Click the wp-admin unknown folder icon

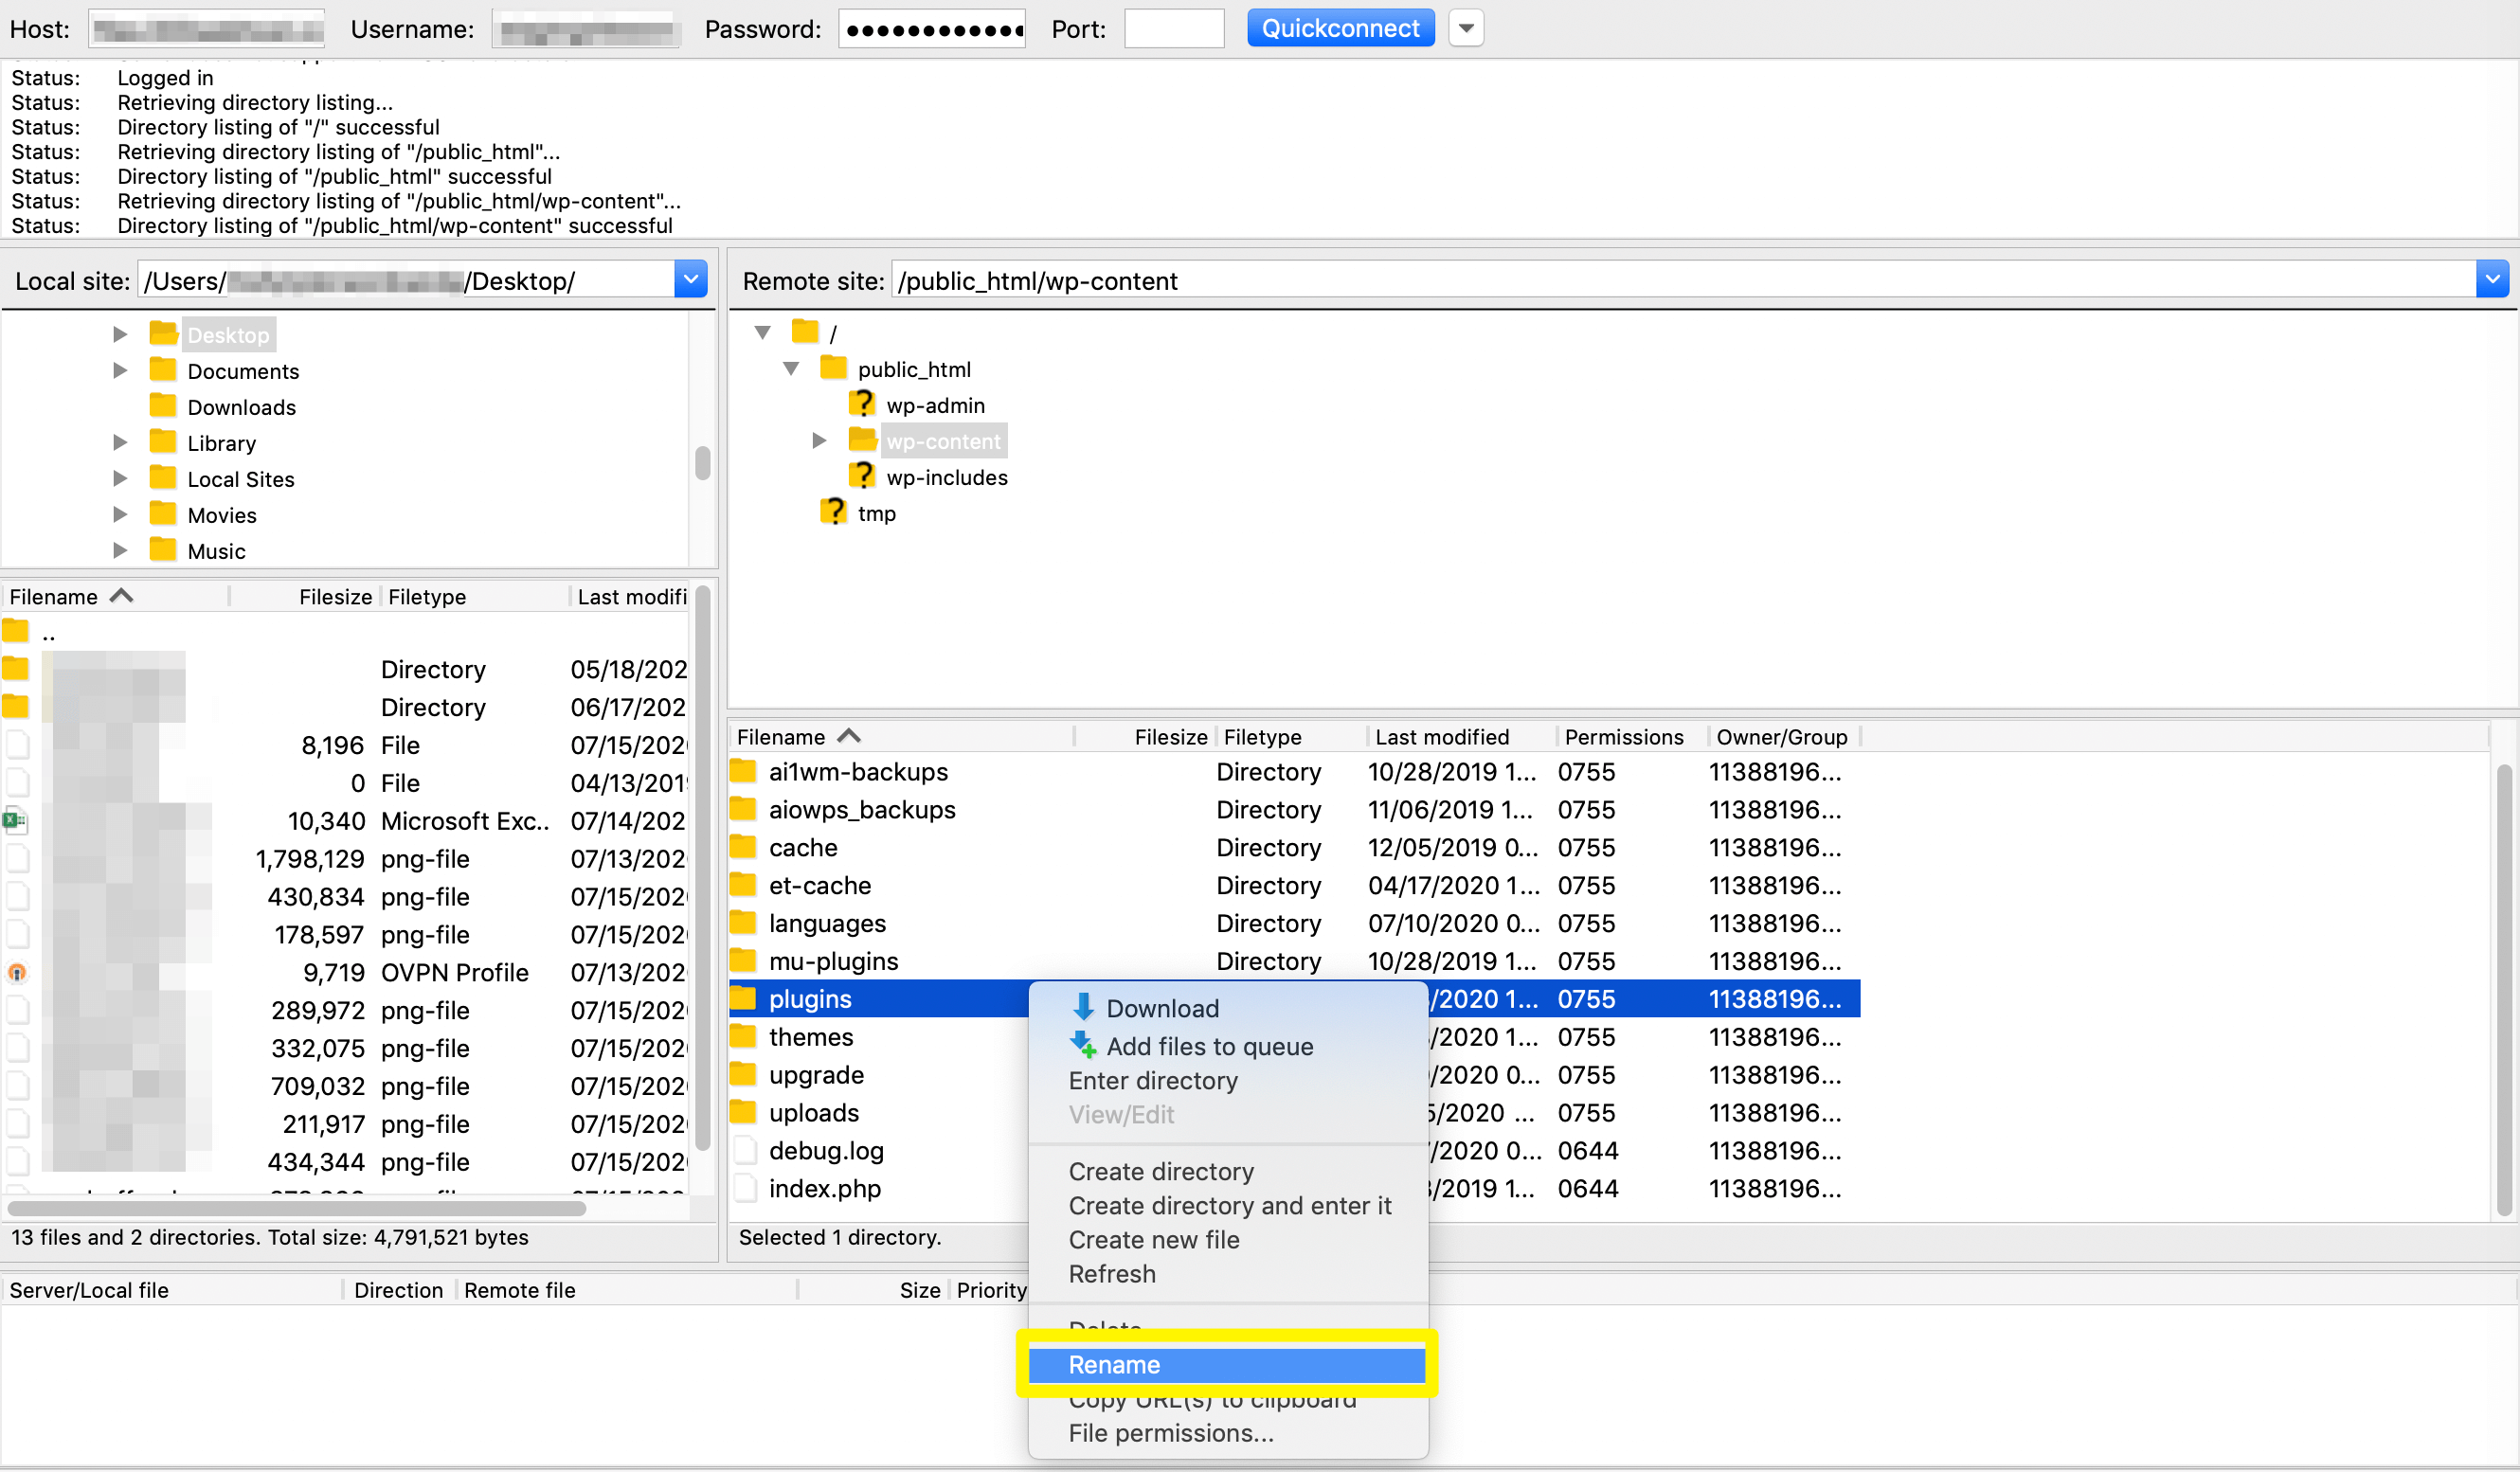tap(861, 405)
